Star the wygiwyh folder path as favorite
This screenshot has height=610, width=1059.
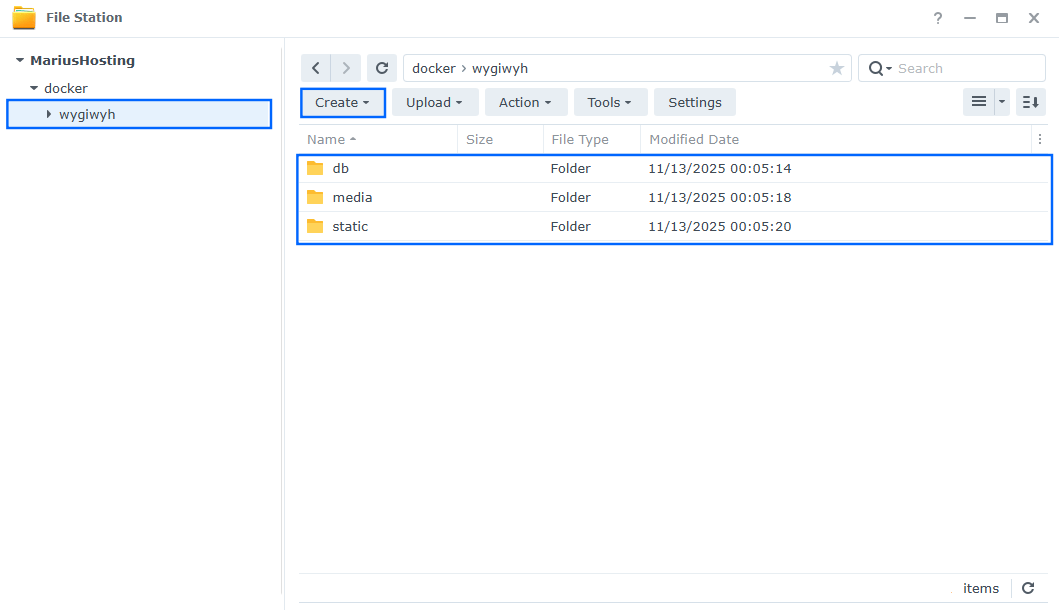pos(836,68)
